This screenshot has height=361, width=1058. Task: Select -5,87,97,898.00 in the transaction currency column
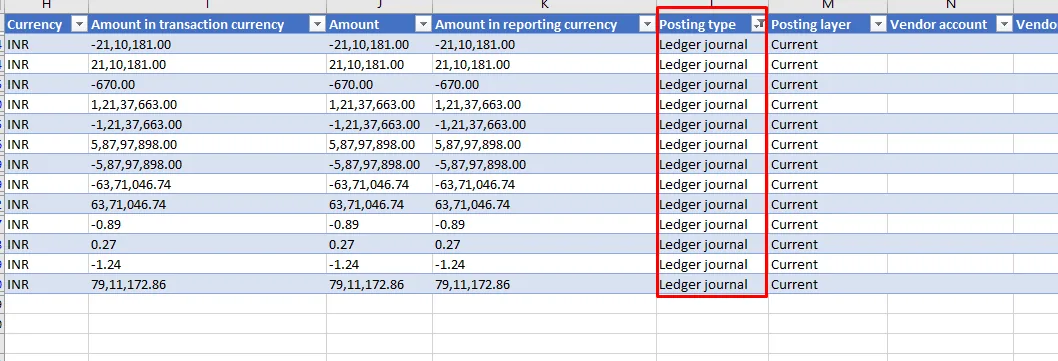207,164
